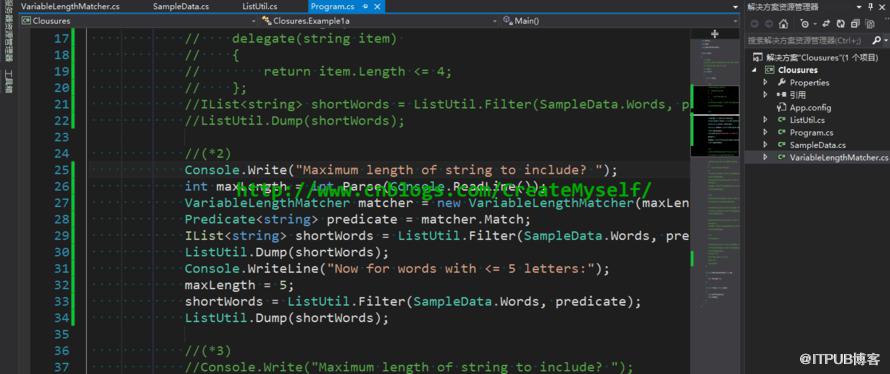The width and height of the screenshot is (890, 374).
Task: Refresh the Solution Explorer
Action: point(840,24)
